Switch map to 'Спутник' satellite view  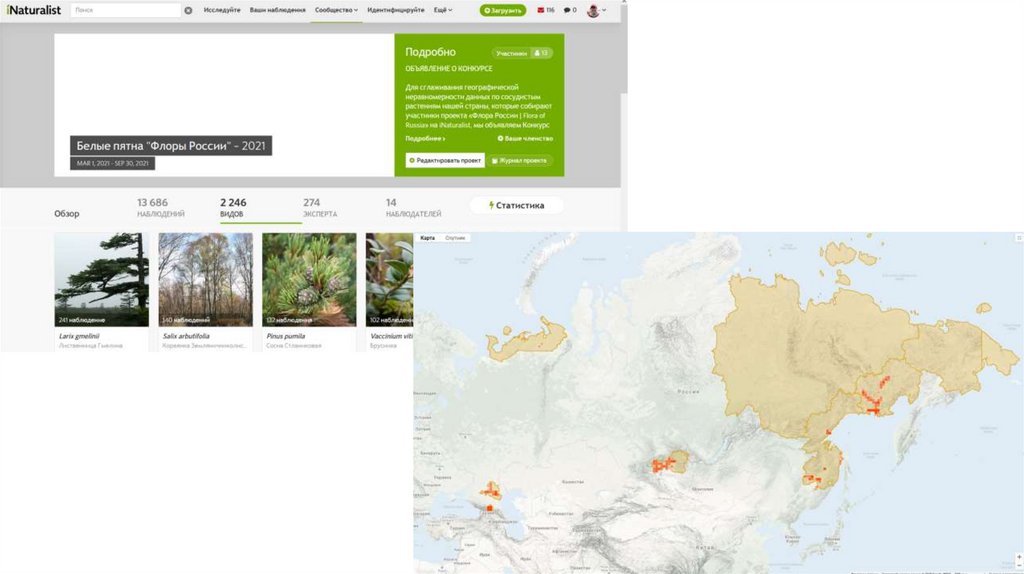point(455,238)
